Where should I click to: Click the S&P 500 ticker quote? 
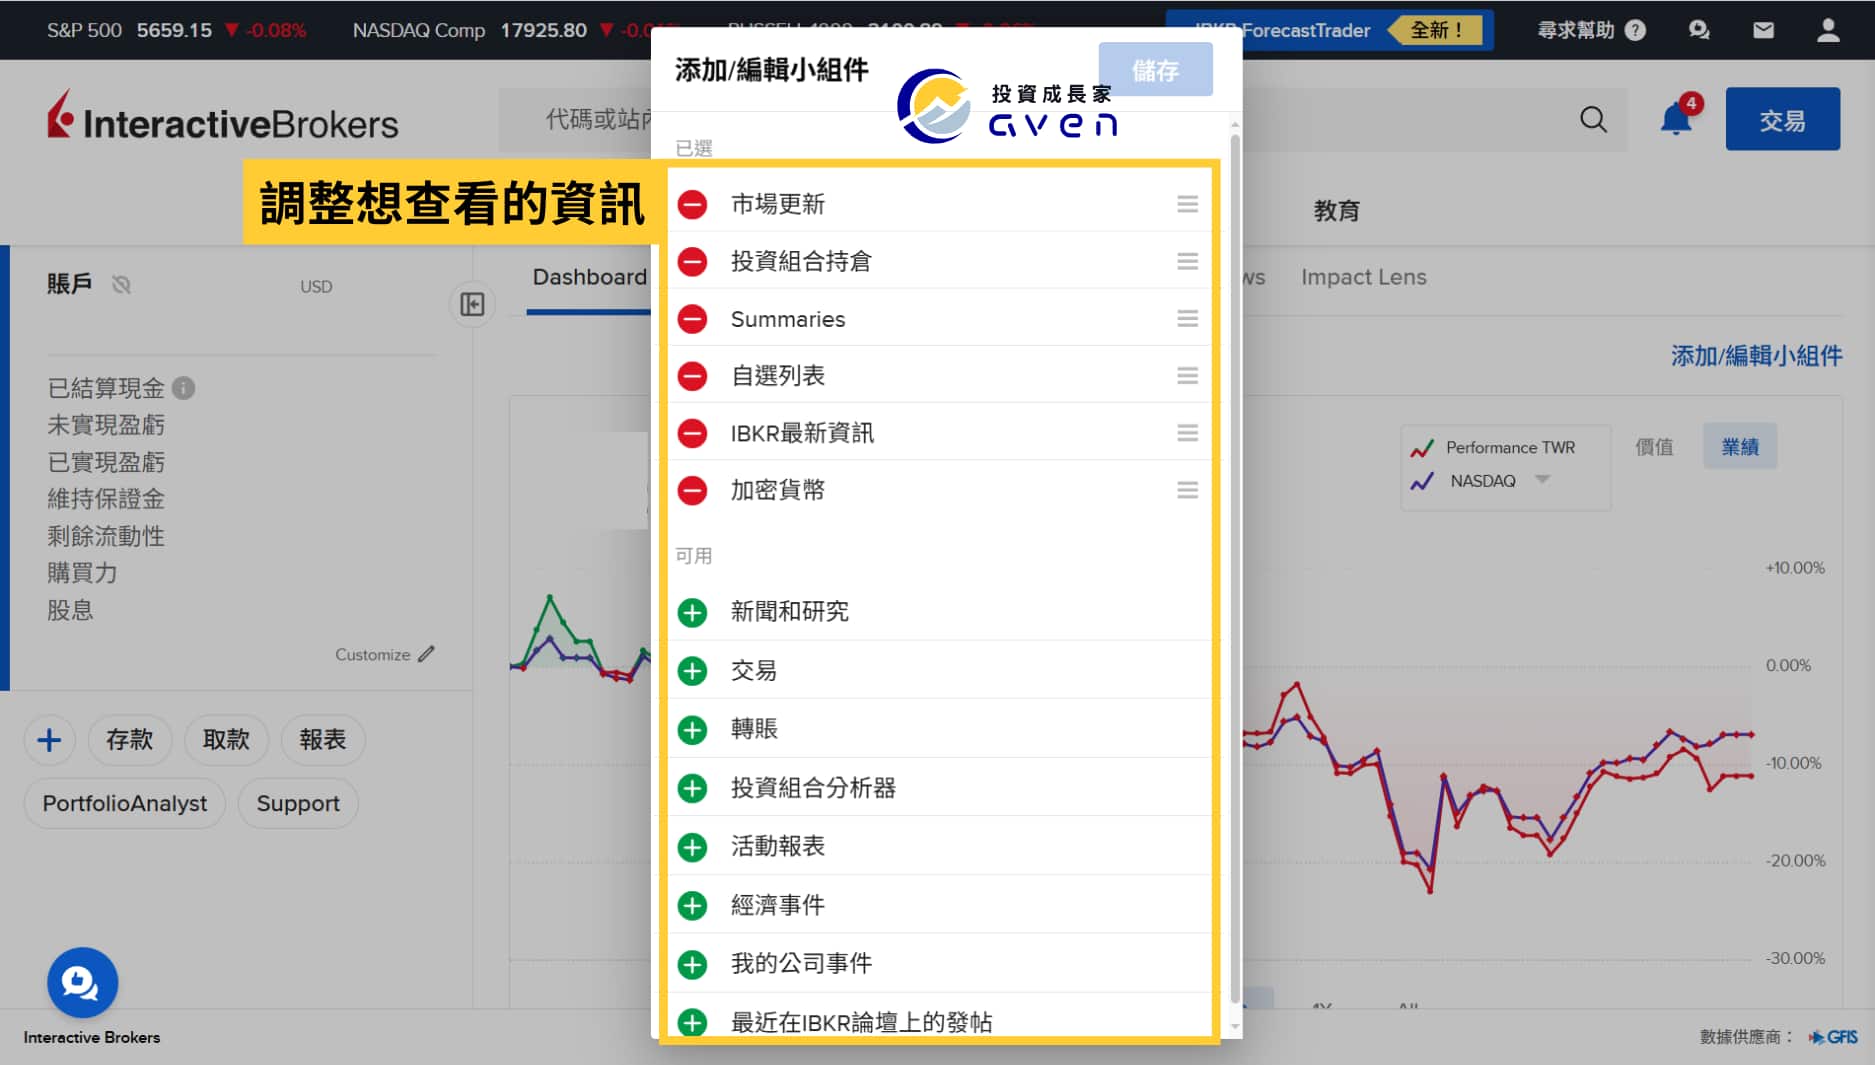(x=176, y=30)
